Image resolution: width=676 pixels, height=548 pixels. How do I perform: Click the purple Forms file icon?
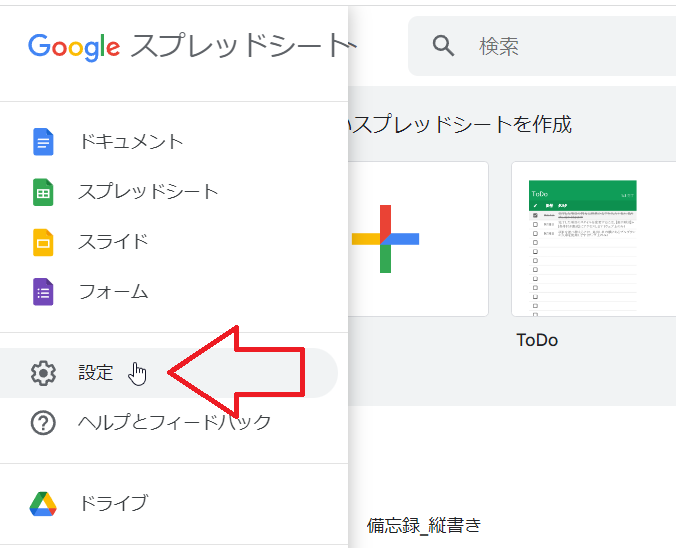click(43, 292)
